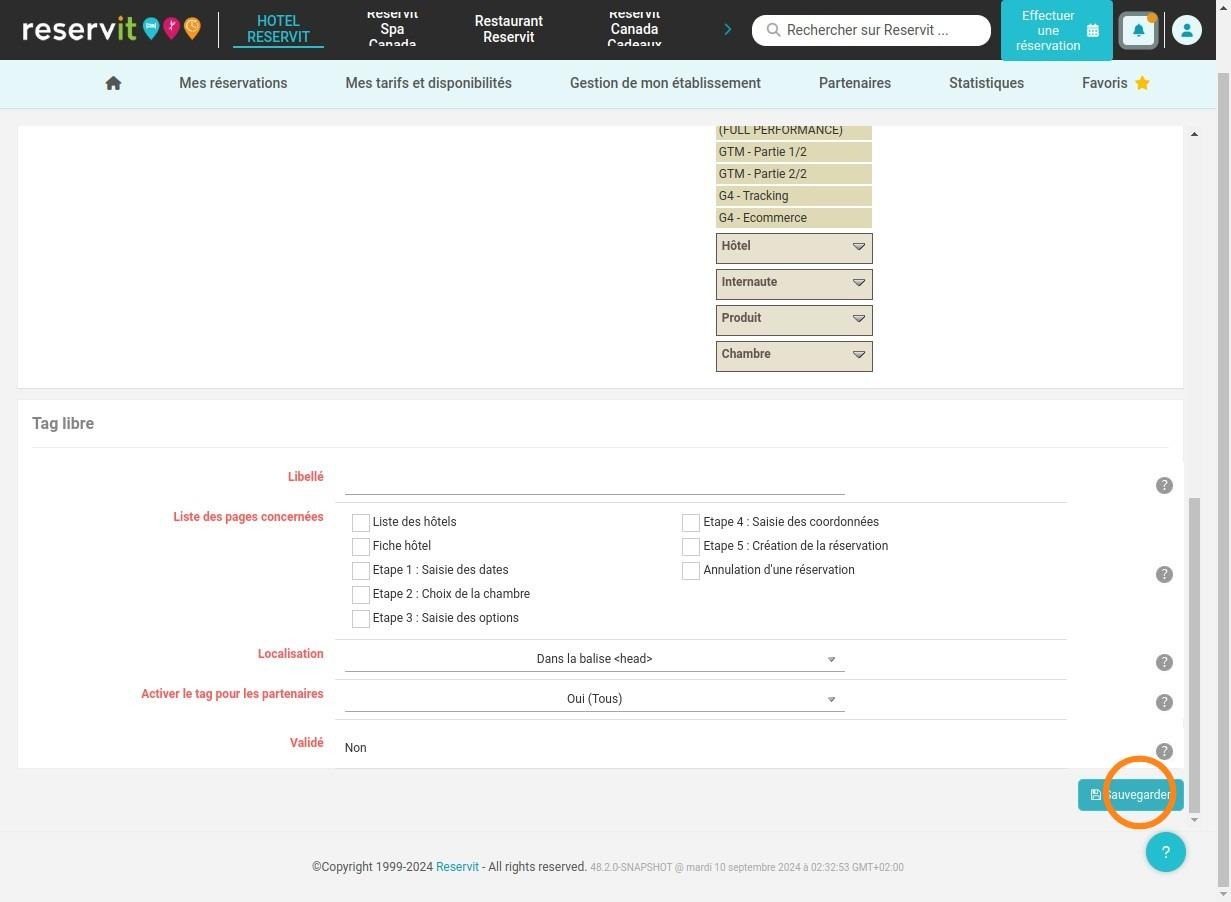Select the GTM - Partie 1/2 item
Viewport: 1231px width, 902px height.
point(794,152)
